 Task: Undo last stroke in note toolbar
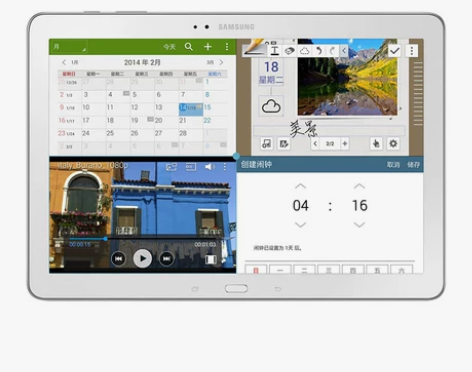click(x=319, y=51)
